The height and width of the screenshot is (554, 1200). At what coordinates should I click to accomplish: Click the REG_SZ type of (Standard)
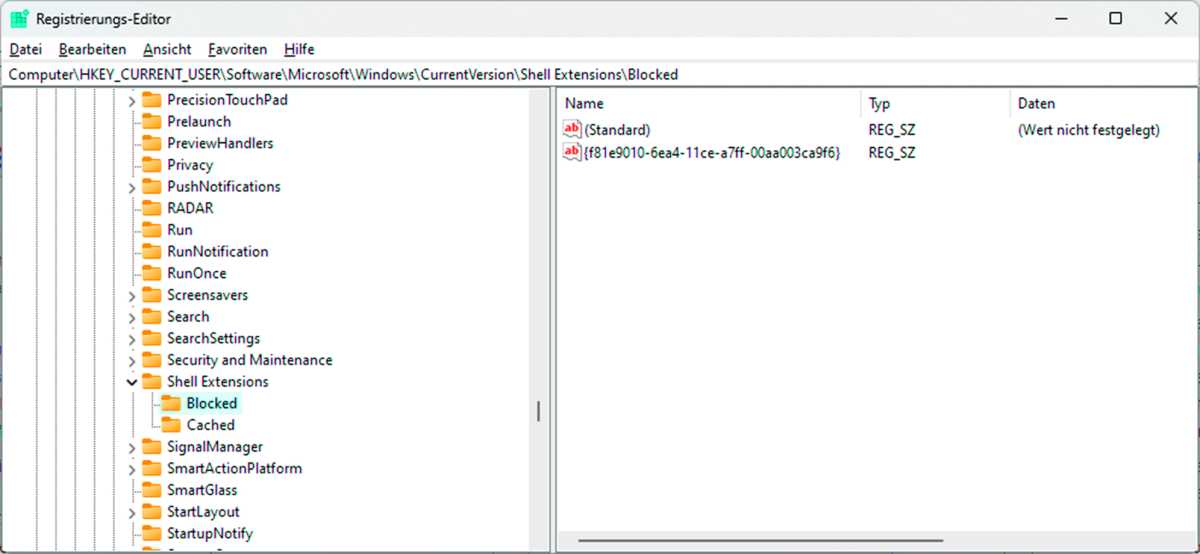tap(892, 130)
